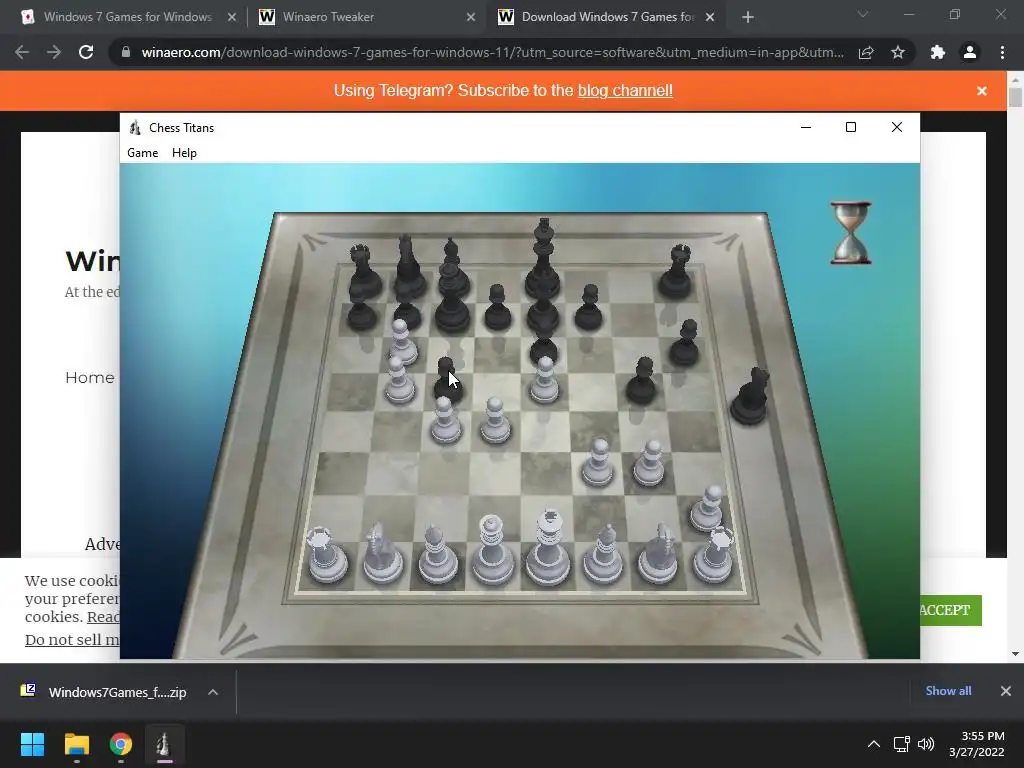Click the hourglass icon in Chess Titans
The height and width of the screenshot is (768, 1024).
tap(850, 232)
